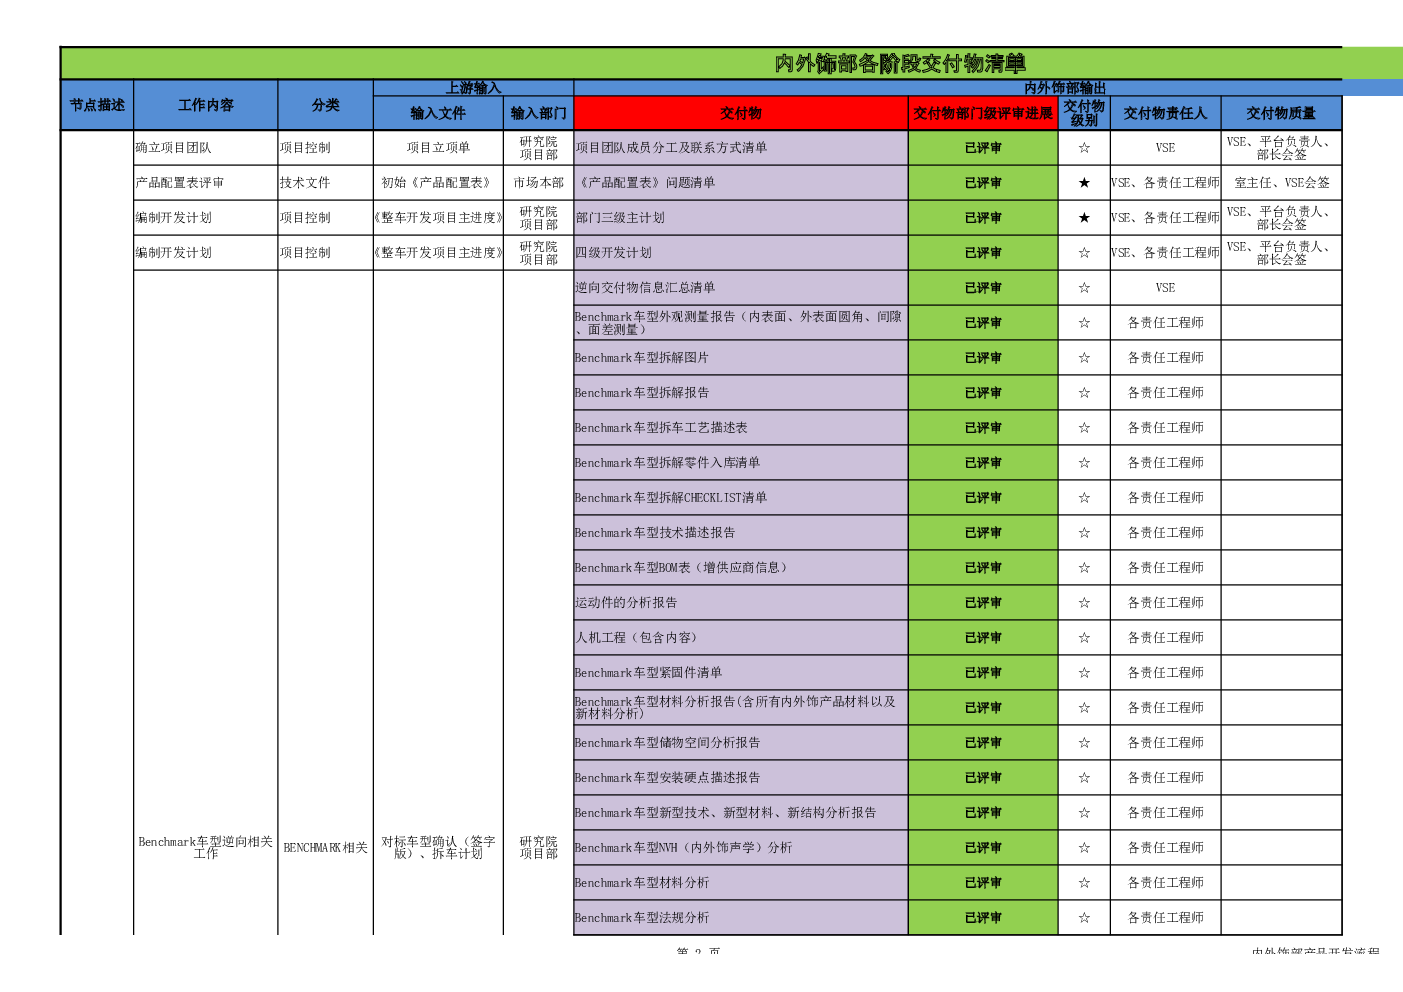The image size is (1403, 992).
Task: Select the 交付物责任人 header
Action: point(1165,113)
